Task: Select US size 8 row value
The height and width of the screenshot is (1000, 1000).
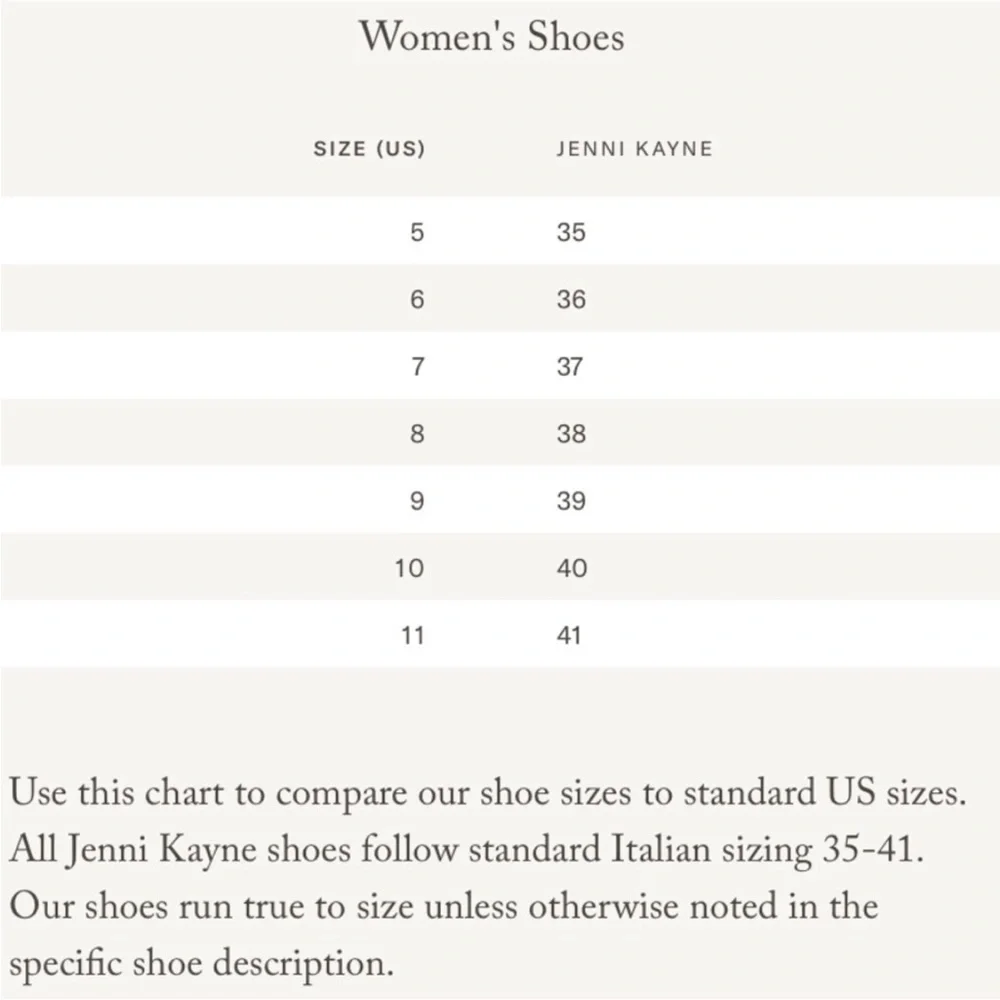Action: coord(417,434)
